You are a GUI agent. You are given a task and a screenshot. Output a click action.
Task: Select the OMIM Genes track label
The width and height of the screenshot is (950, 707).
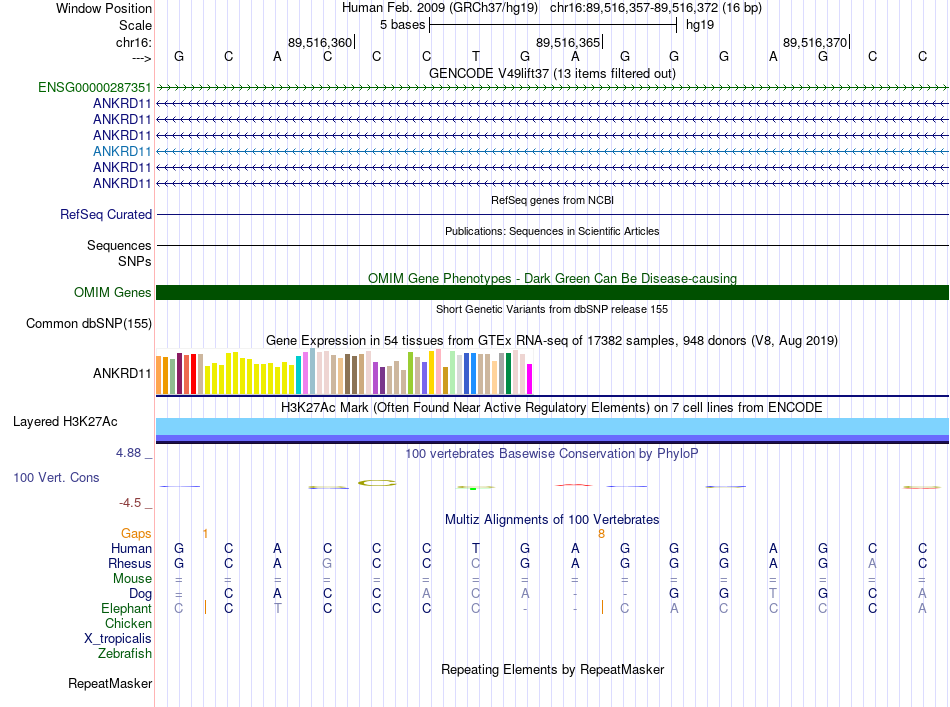pyautogui.click(x=113, y=293)
